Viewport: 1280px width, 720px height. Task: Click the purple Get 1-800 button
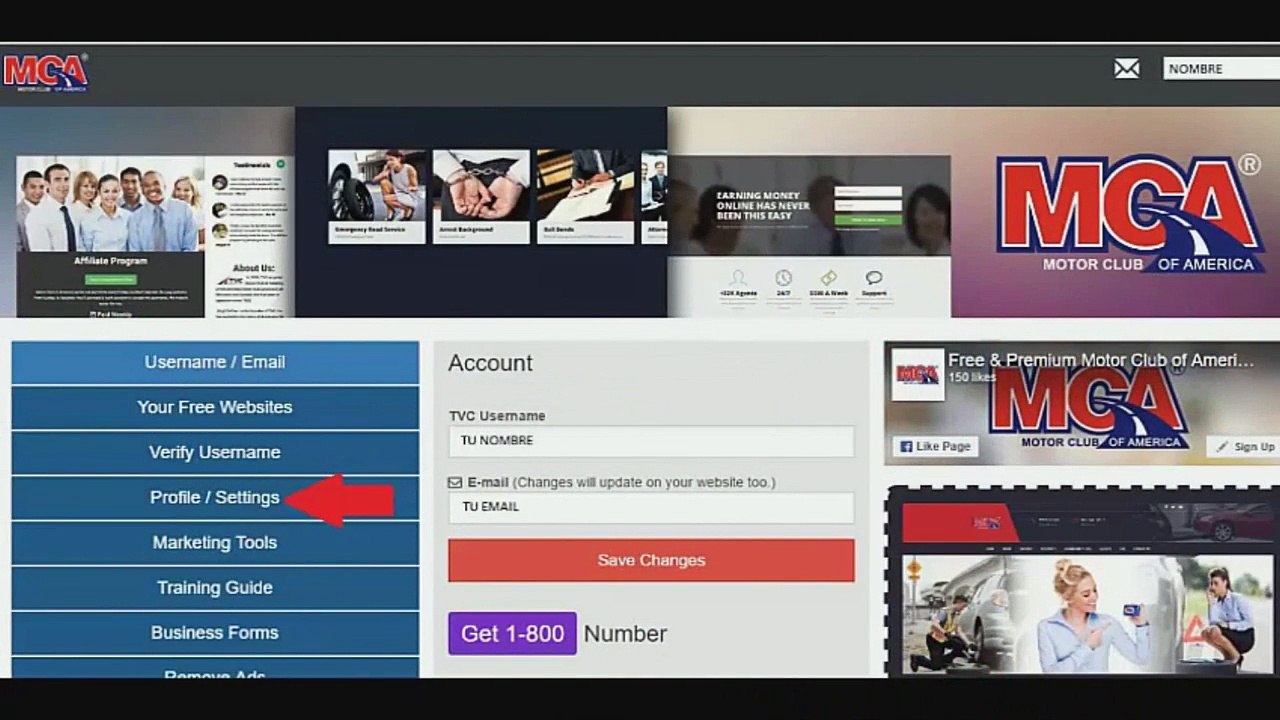pos(512,633)
